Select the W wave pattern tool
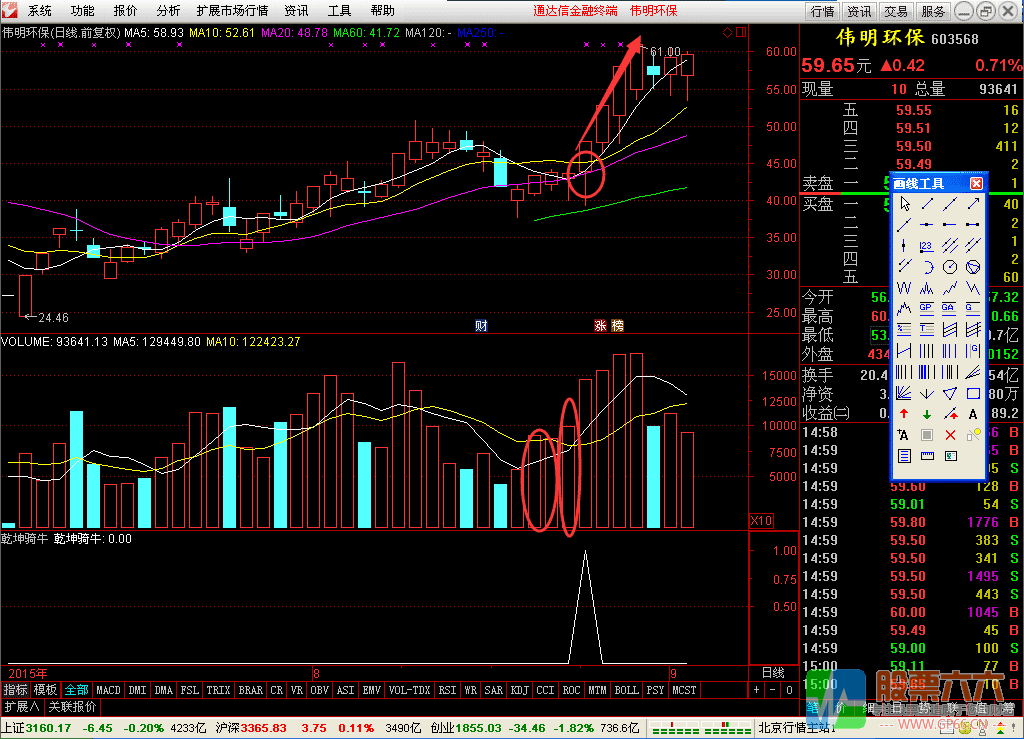Image resolution: width=1024 pixels, height=739 pixels. [904, 288]
